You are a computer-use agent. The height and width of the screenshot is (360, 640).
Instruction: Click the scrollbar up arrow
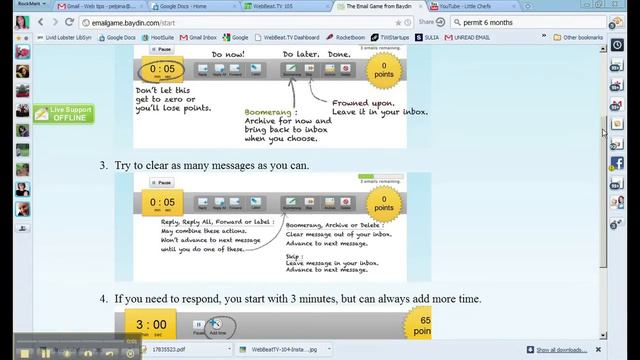(603, 49)
